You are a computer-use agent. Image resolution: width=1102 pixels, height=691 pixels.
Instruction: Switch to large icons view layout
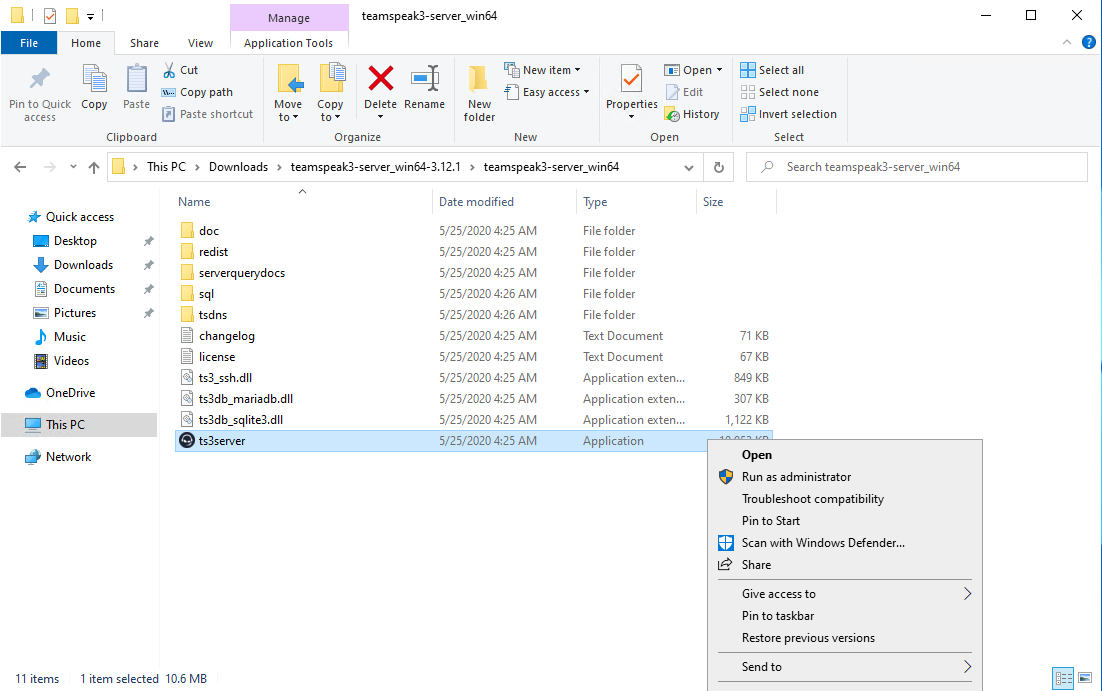1085,678
